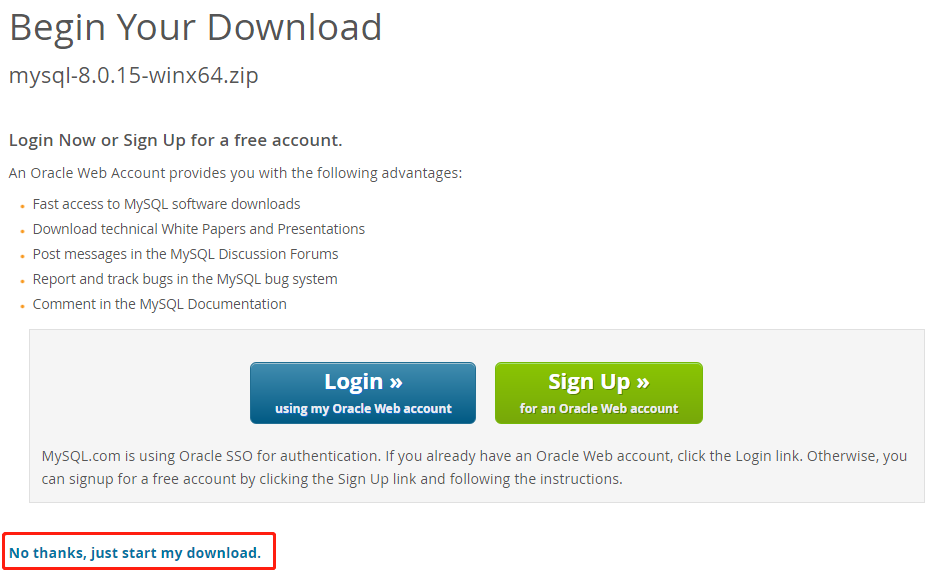948x571 pixels.
Task: Click the blue Login button
Action: (363, 393)
